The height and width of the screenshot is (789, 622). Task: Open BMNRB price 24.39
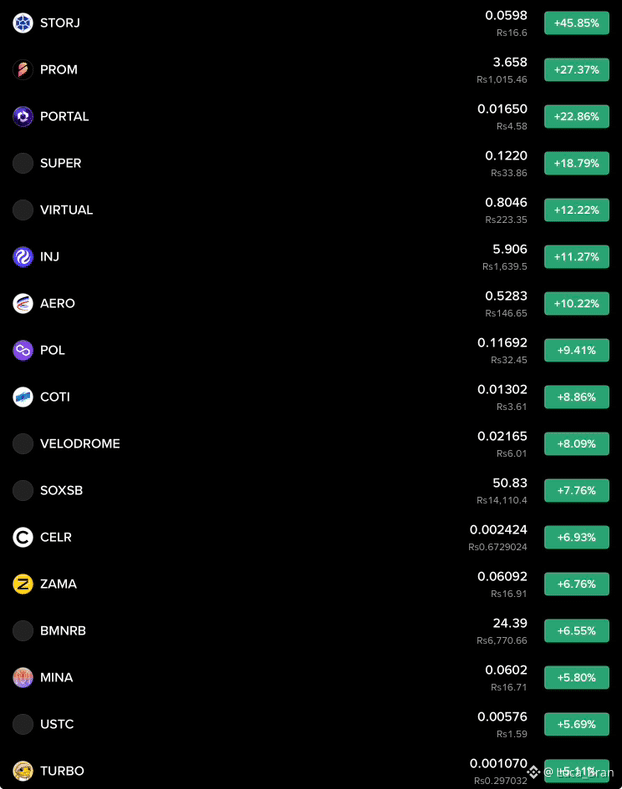510,623
